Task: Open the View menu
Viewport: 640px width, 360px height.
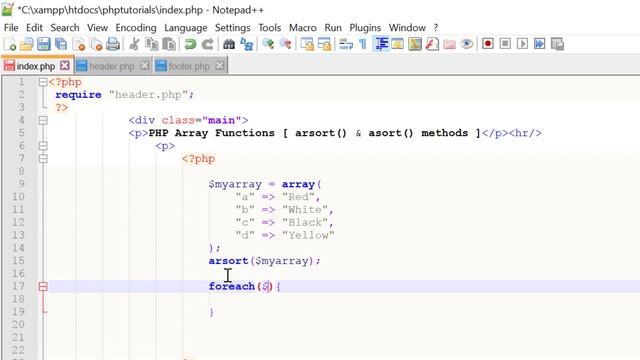Action: click(x=97, y=28)
